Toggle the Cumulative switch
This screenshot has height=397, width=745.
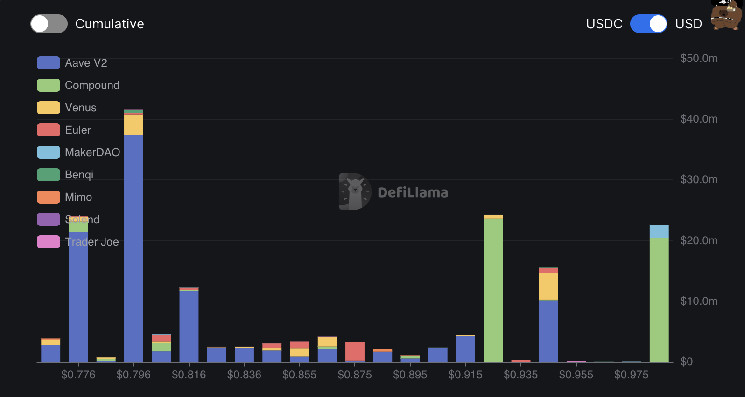(x=49, y=23)
